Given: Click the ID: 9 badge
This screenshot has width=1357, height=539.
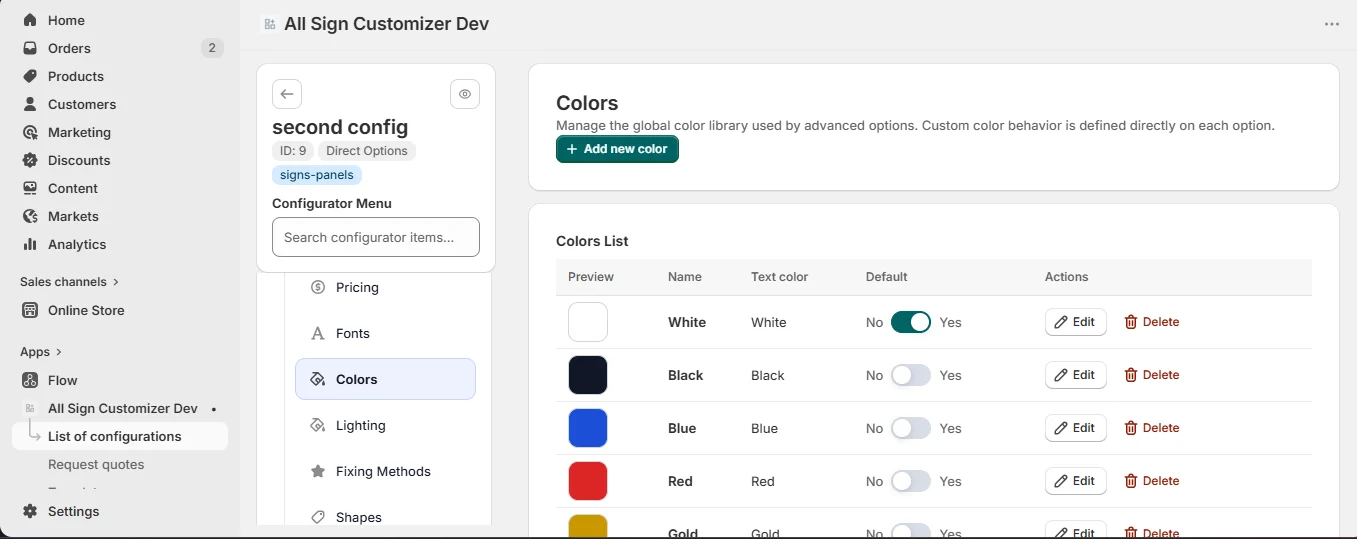Looking at the screenshot, I should click(x=293, y=151).
